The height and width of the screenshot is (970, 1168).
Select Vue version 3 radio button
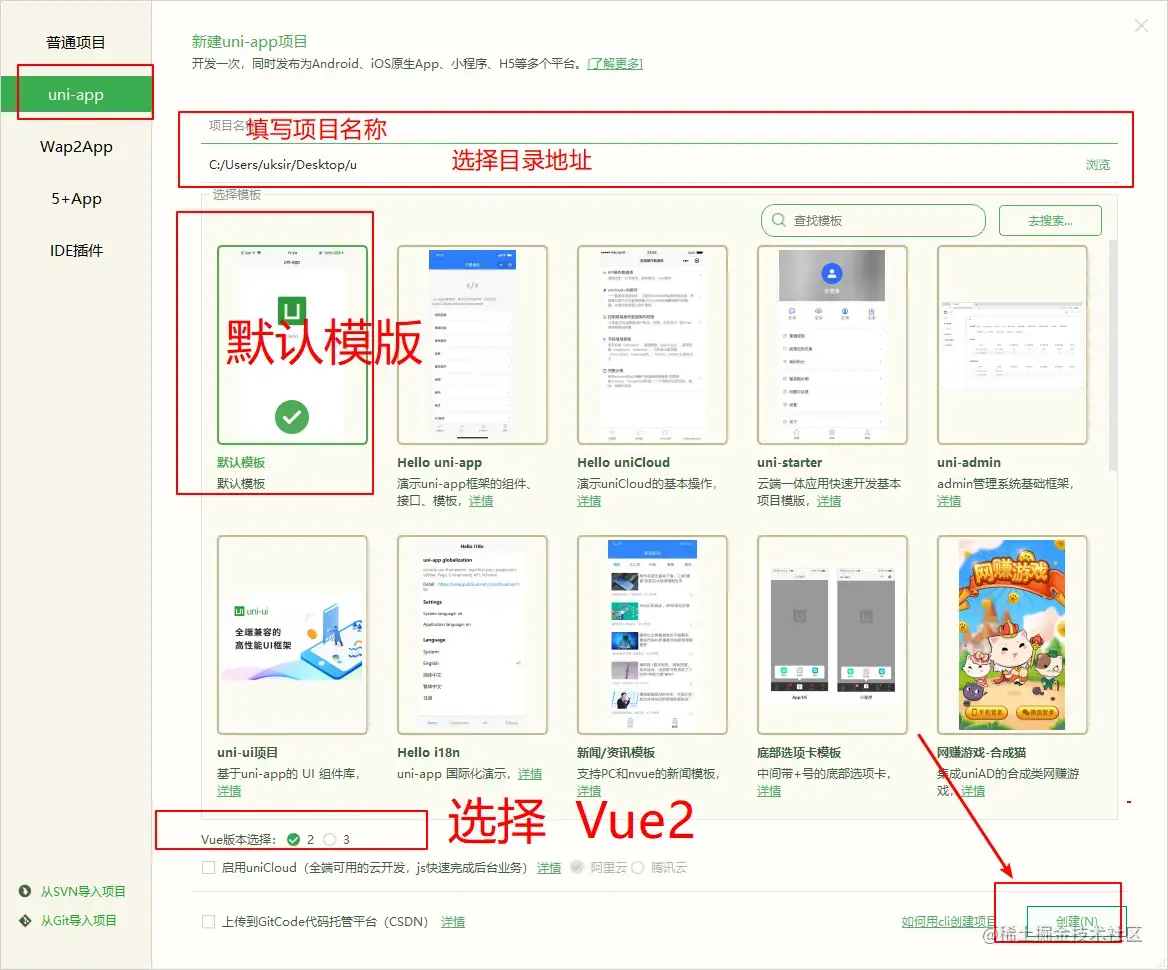[x=329, y=839]
